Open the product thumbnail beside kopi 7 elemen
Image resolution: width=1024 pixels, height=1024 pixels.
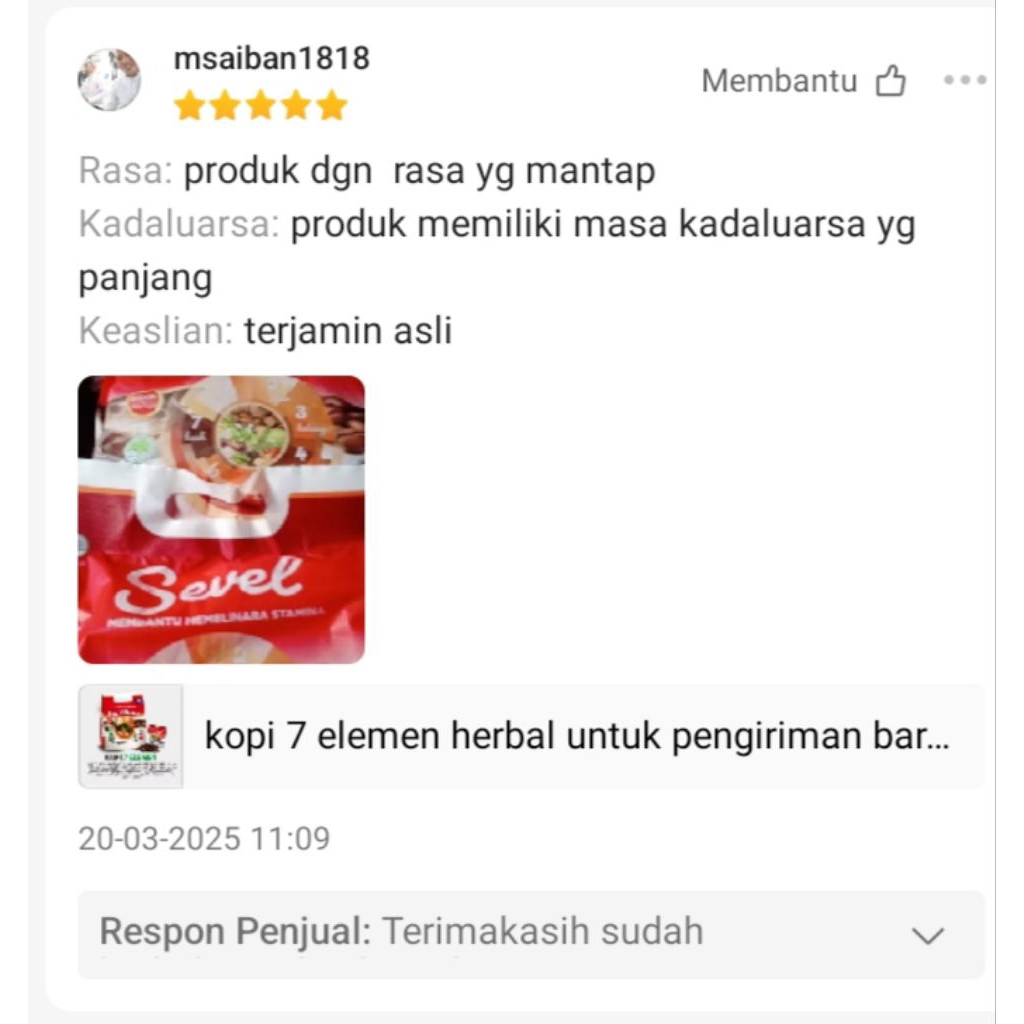click(131, 737)
